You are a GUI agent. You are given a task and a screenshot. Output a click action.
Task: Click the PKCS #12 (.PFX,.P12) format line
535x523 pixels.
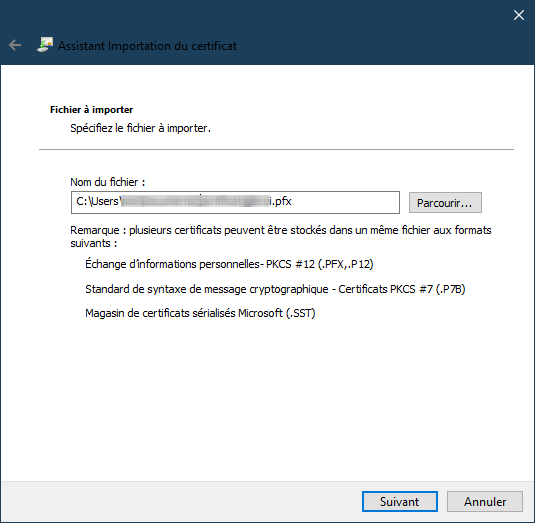pyautogui.click(x=229, y=264)
